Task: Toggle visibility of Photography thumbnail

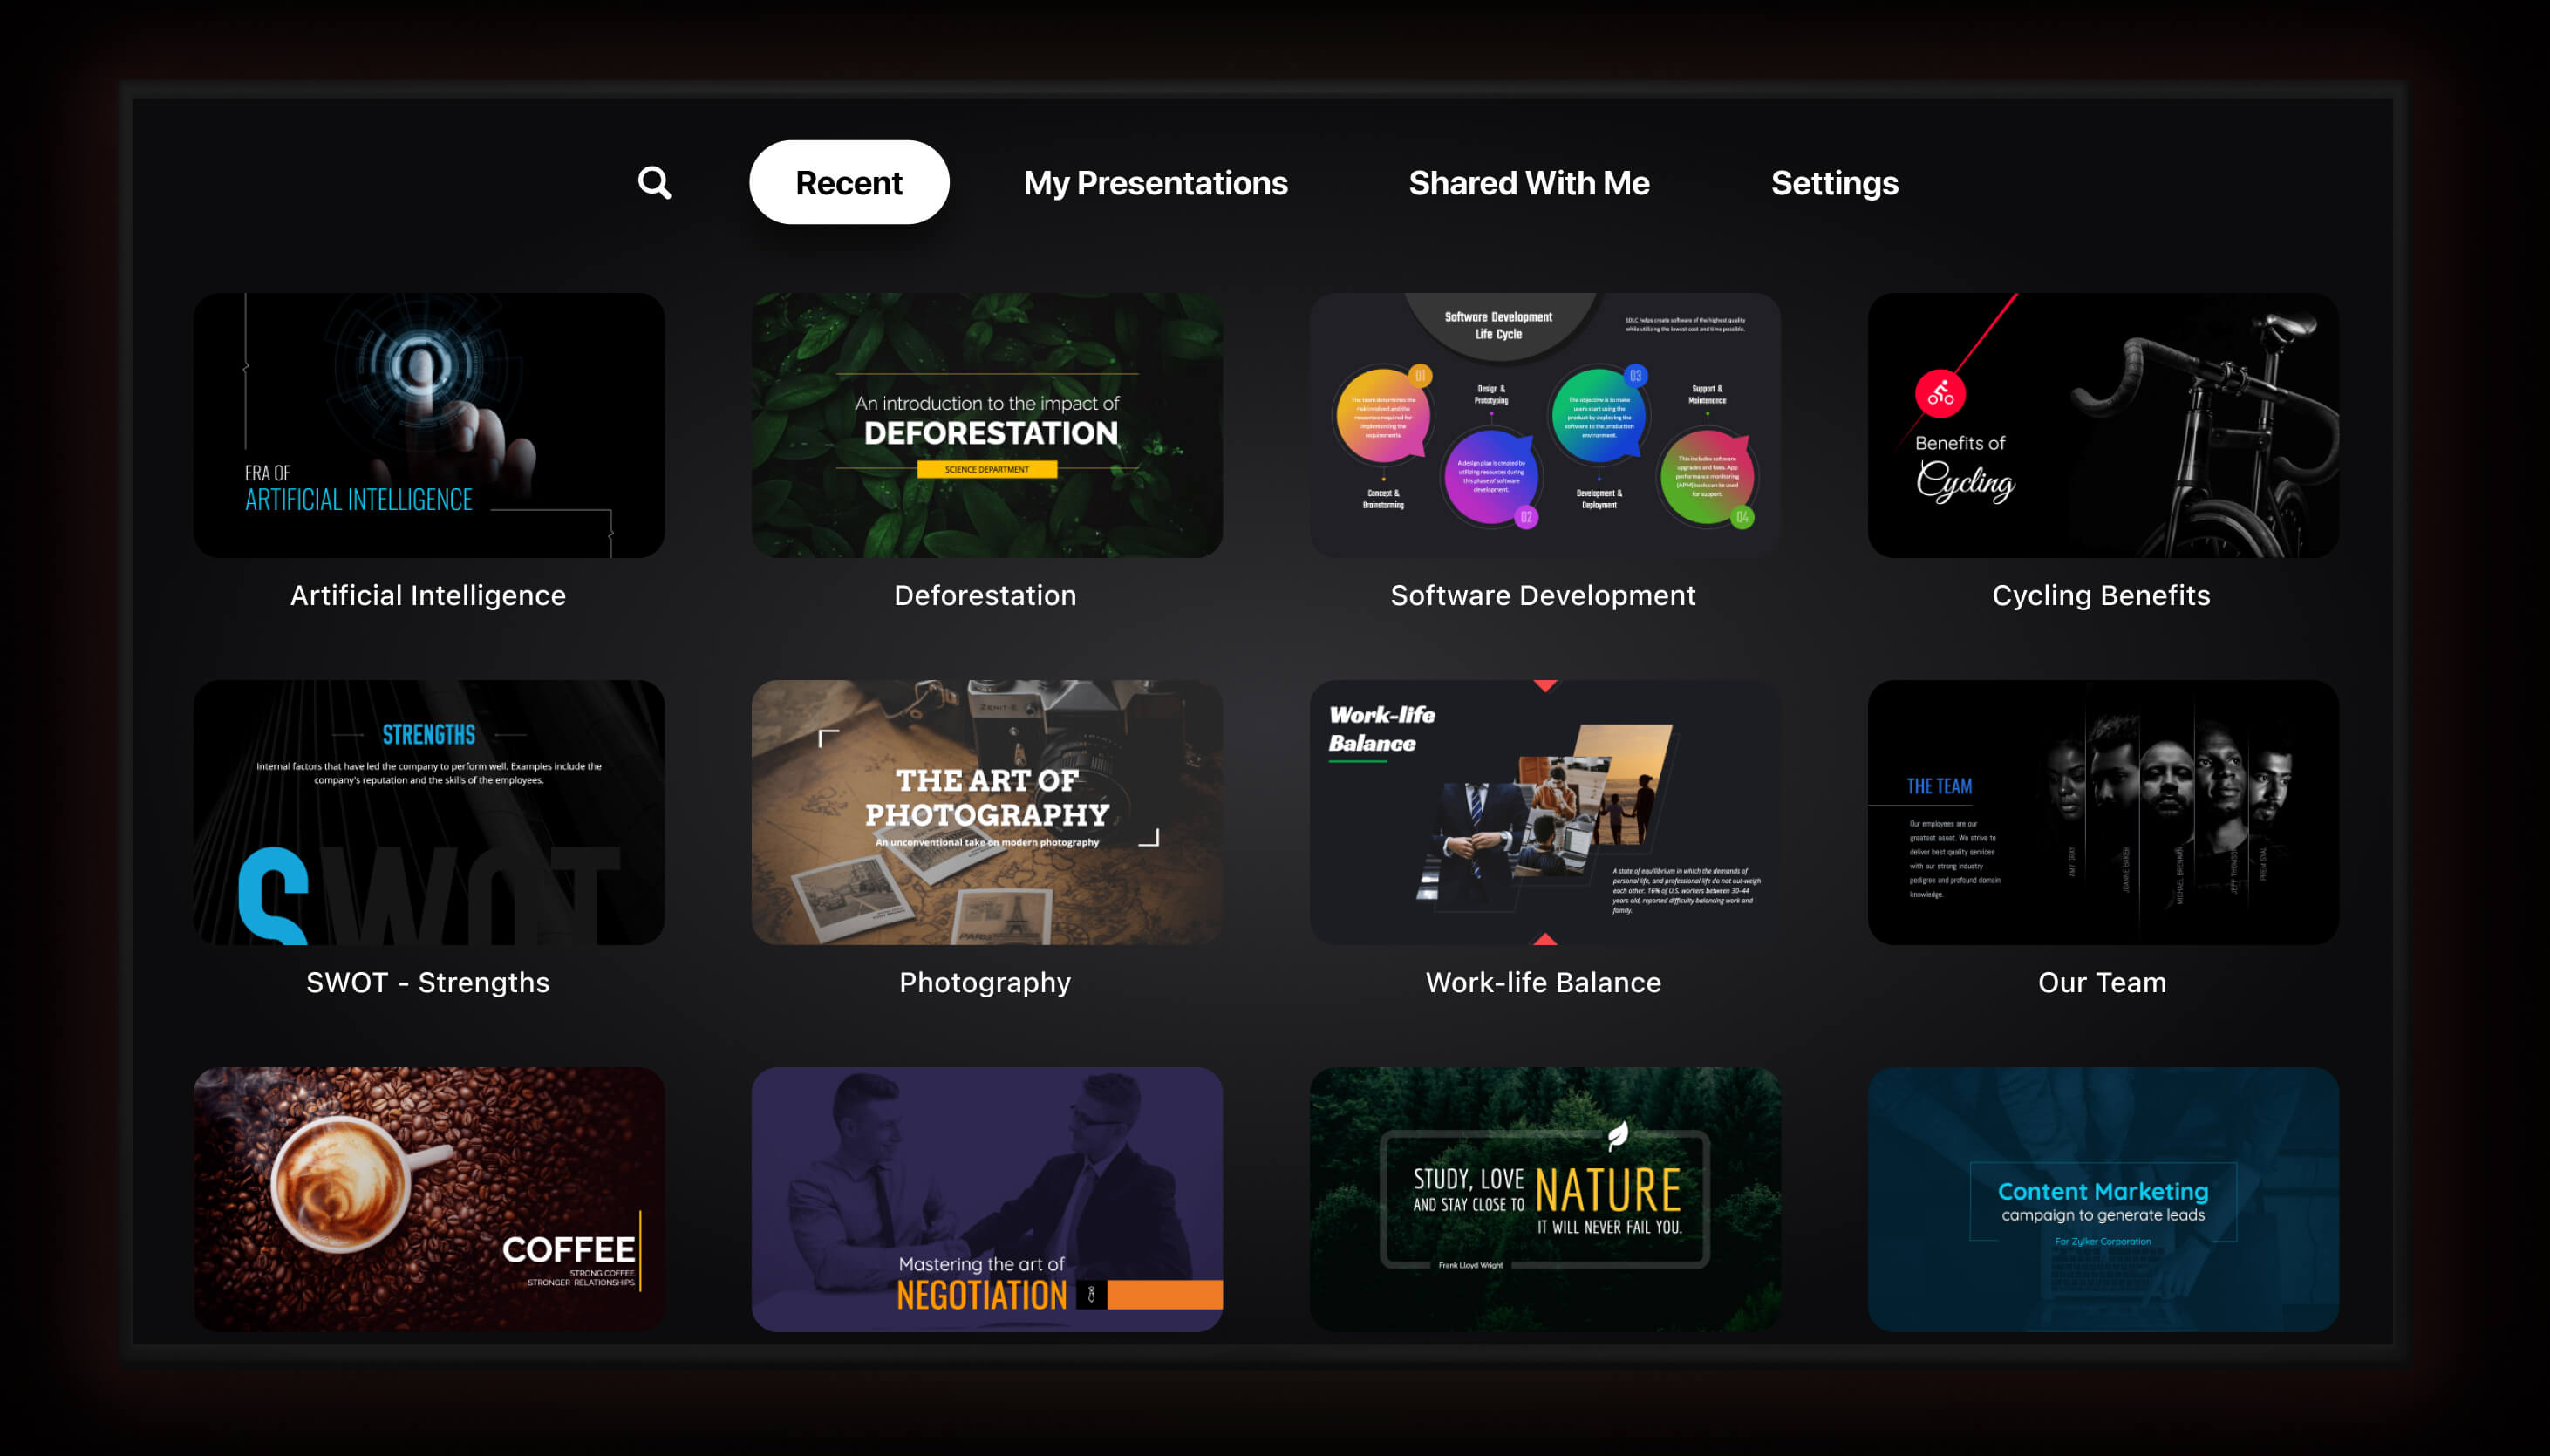Action: 986,812
